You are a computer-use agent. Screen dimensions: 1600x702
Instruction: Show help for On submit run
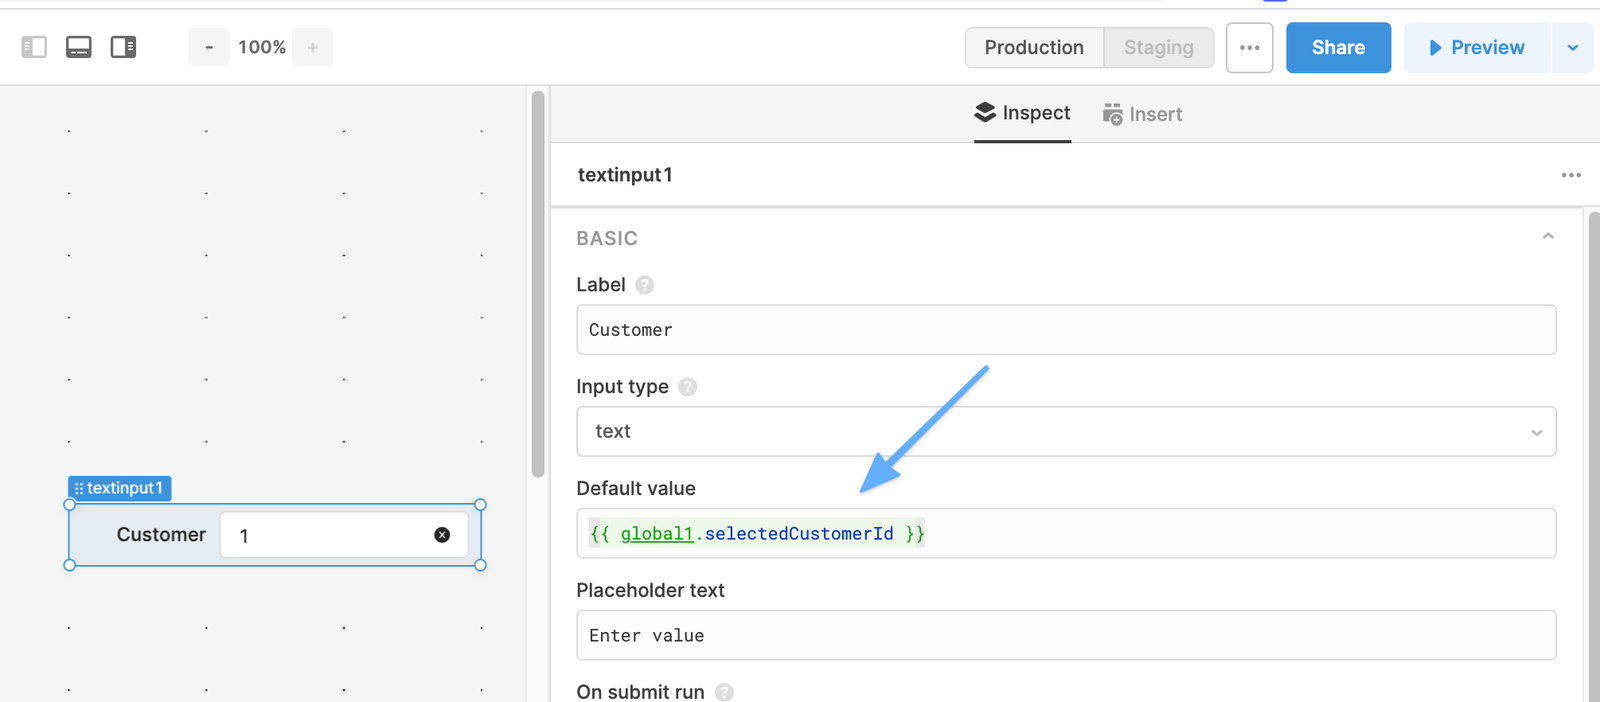(725, 692)
